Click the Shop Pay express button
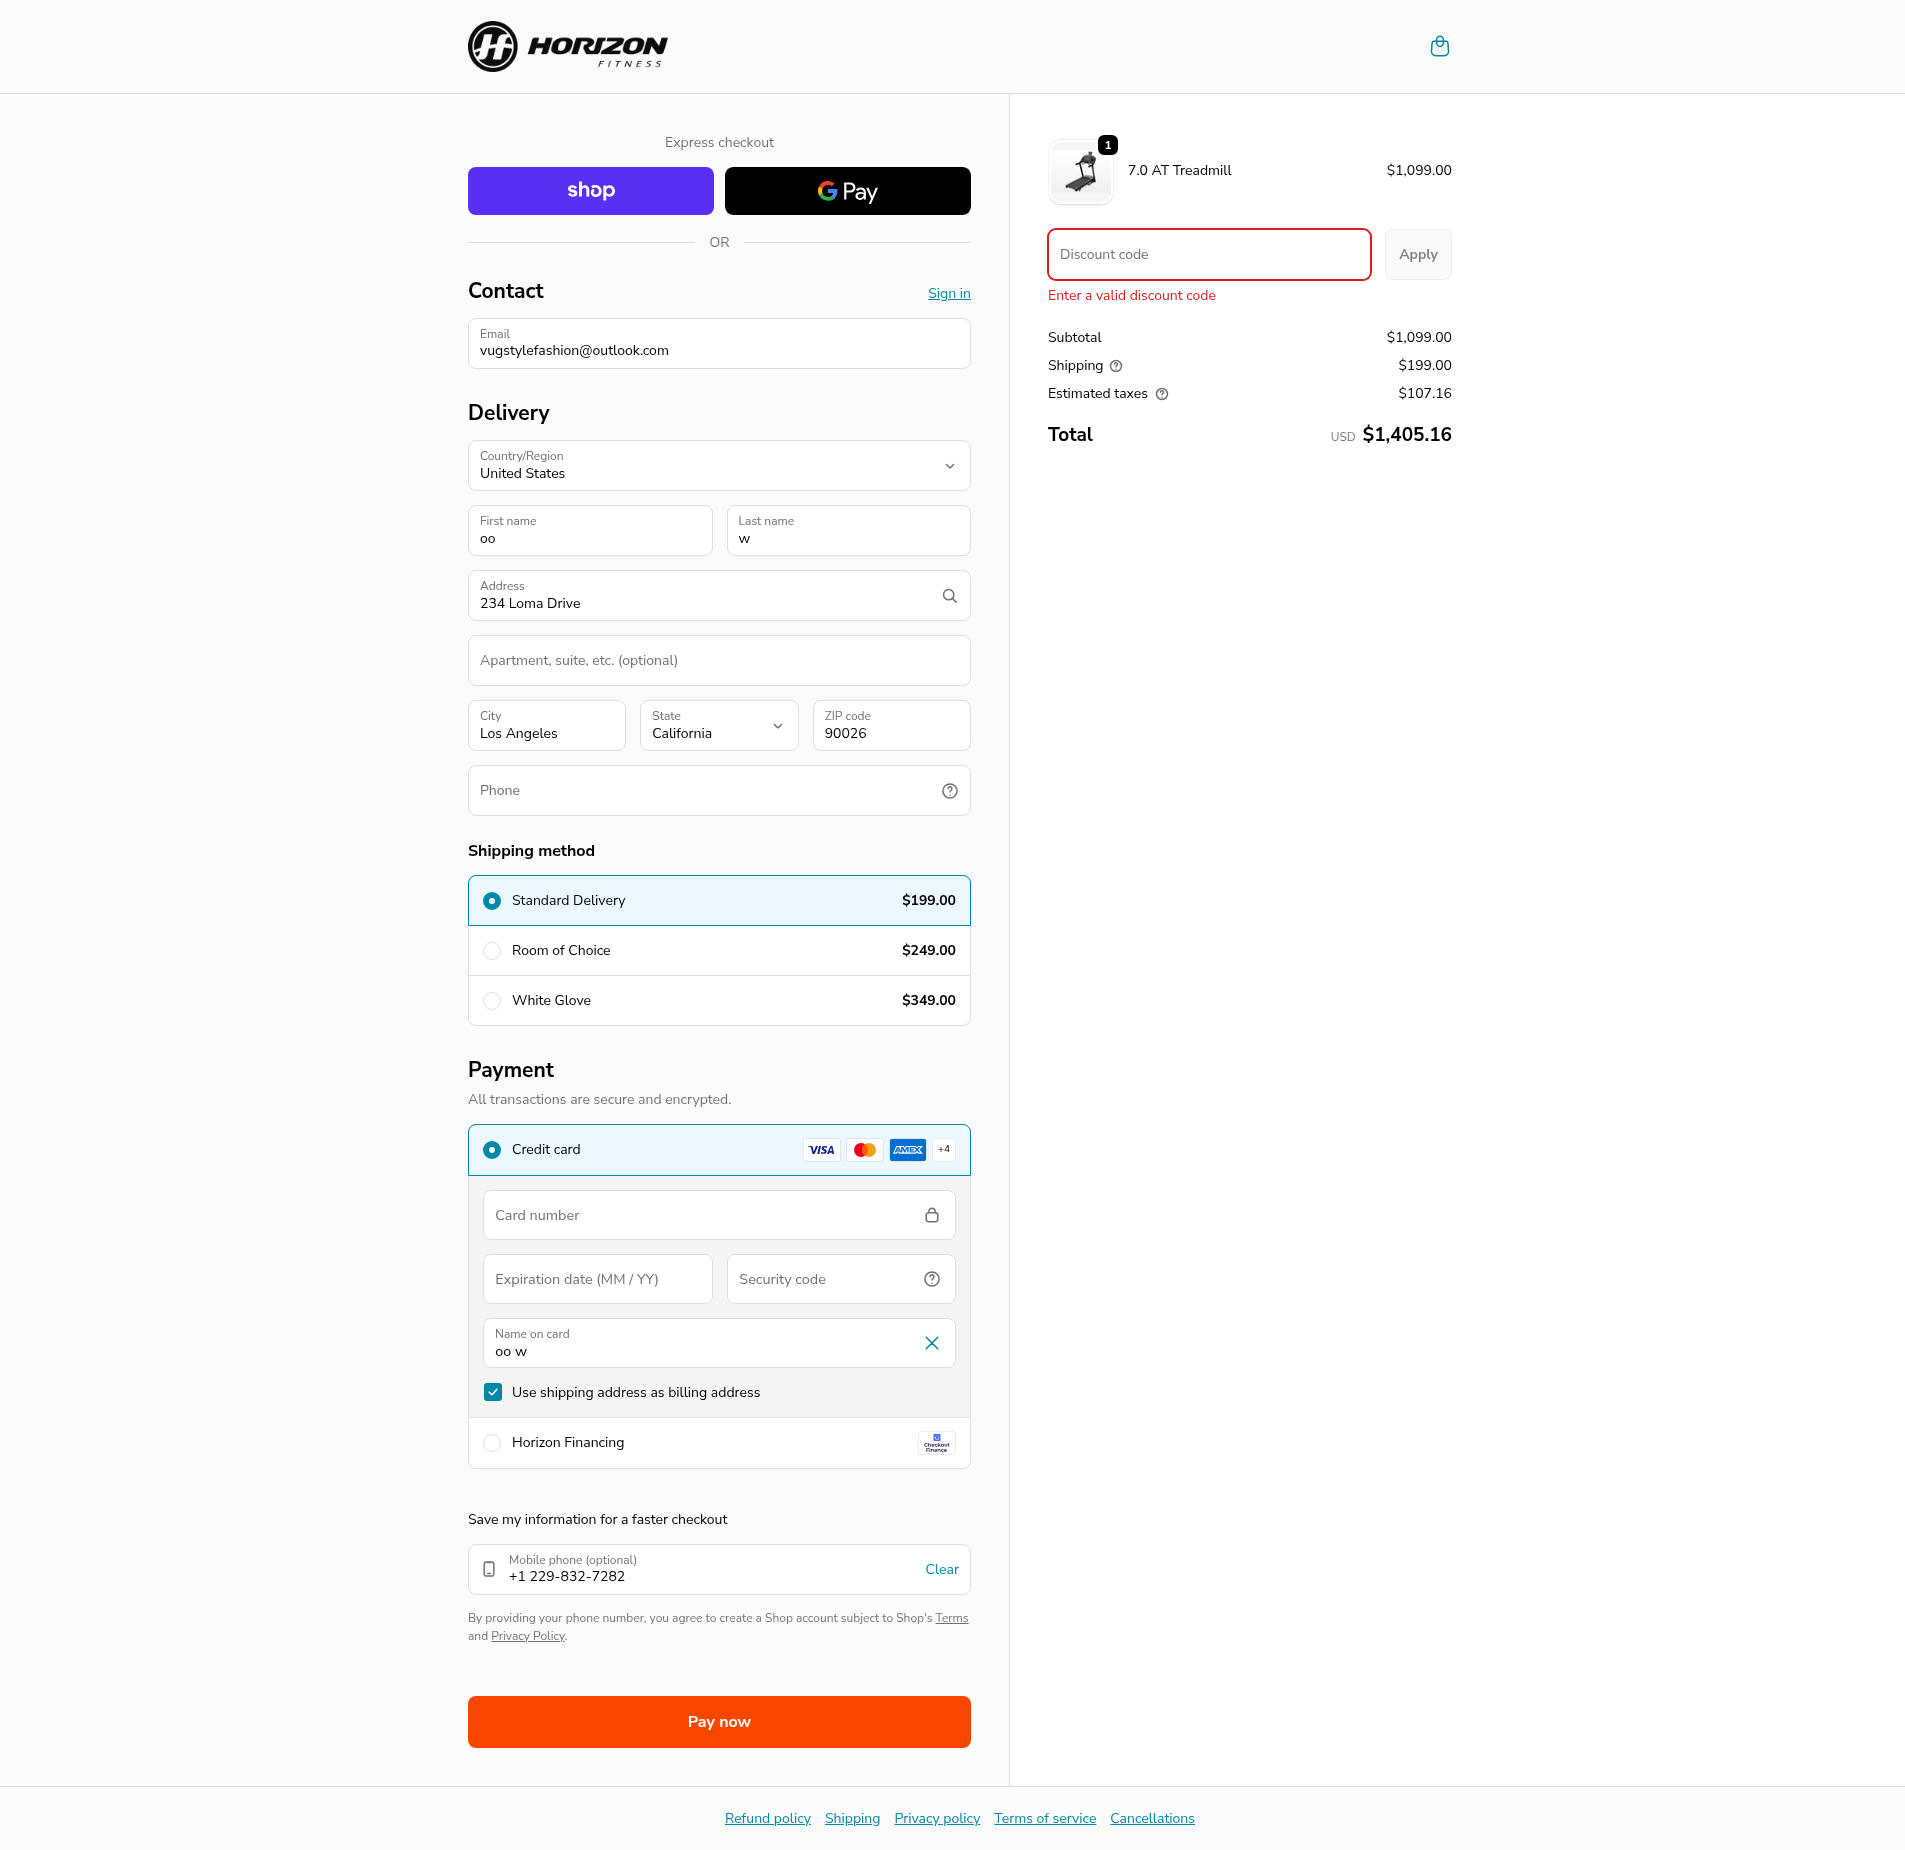This screenshot has height=1850, width=1905. pyautogui.click(x=590, y=191)
